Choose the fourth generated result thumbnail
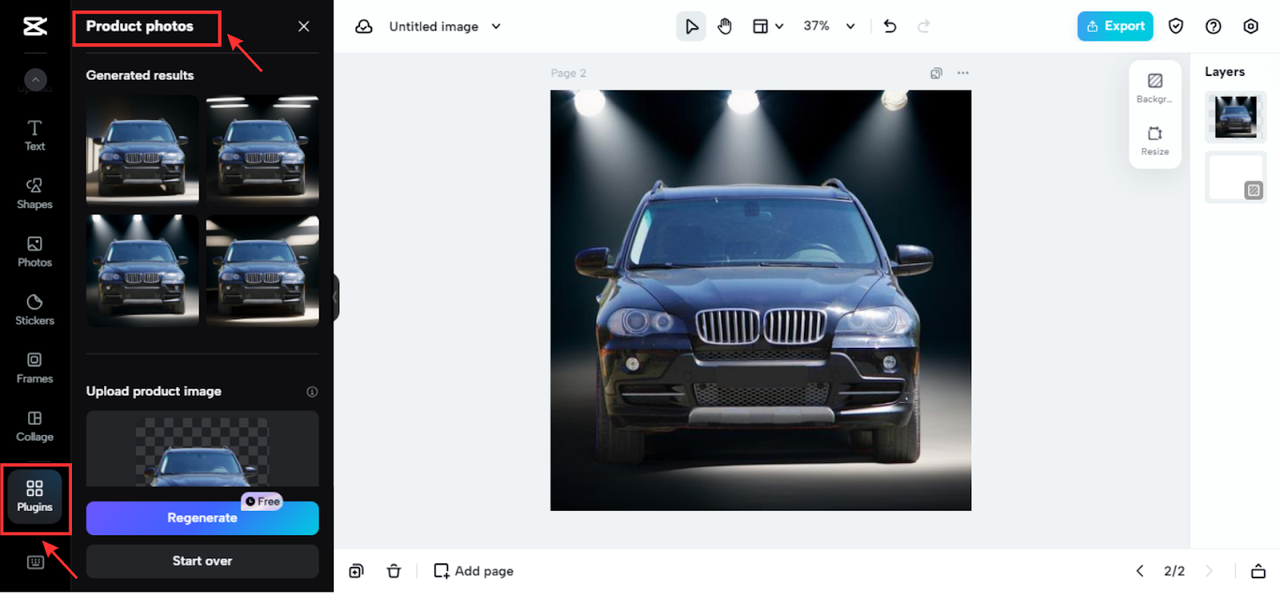The width and height of the screenshot is (1280, 595). click(x=262, y=270)
